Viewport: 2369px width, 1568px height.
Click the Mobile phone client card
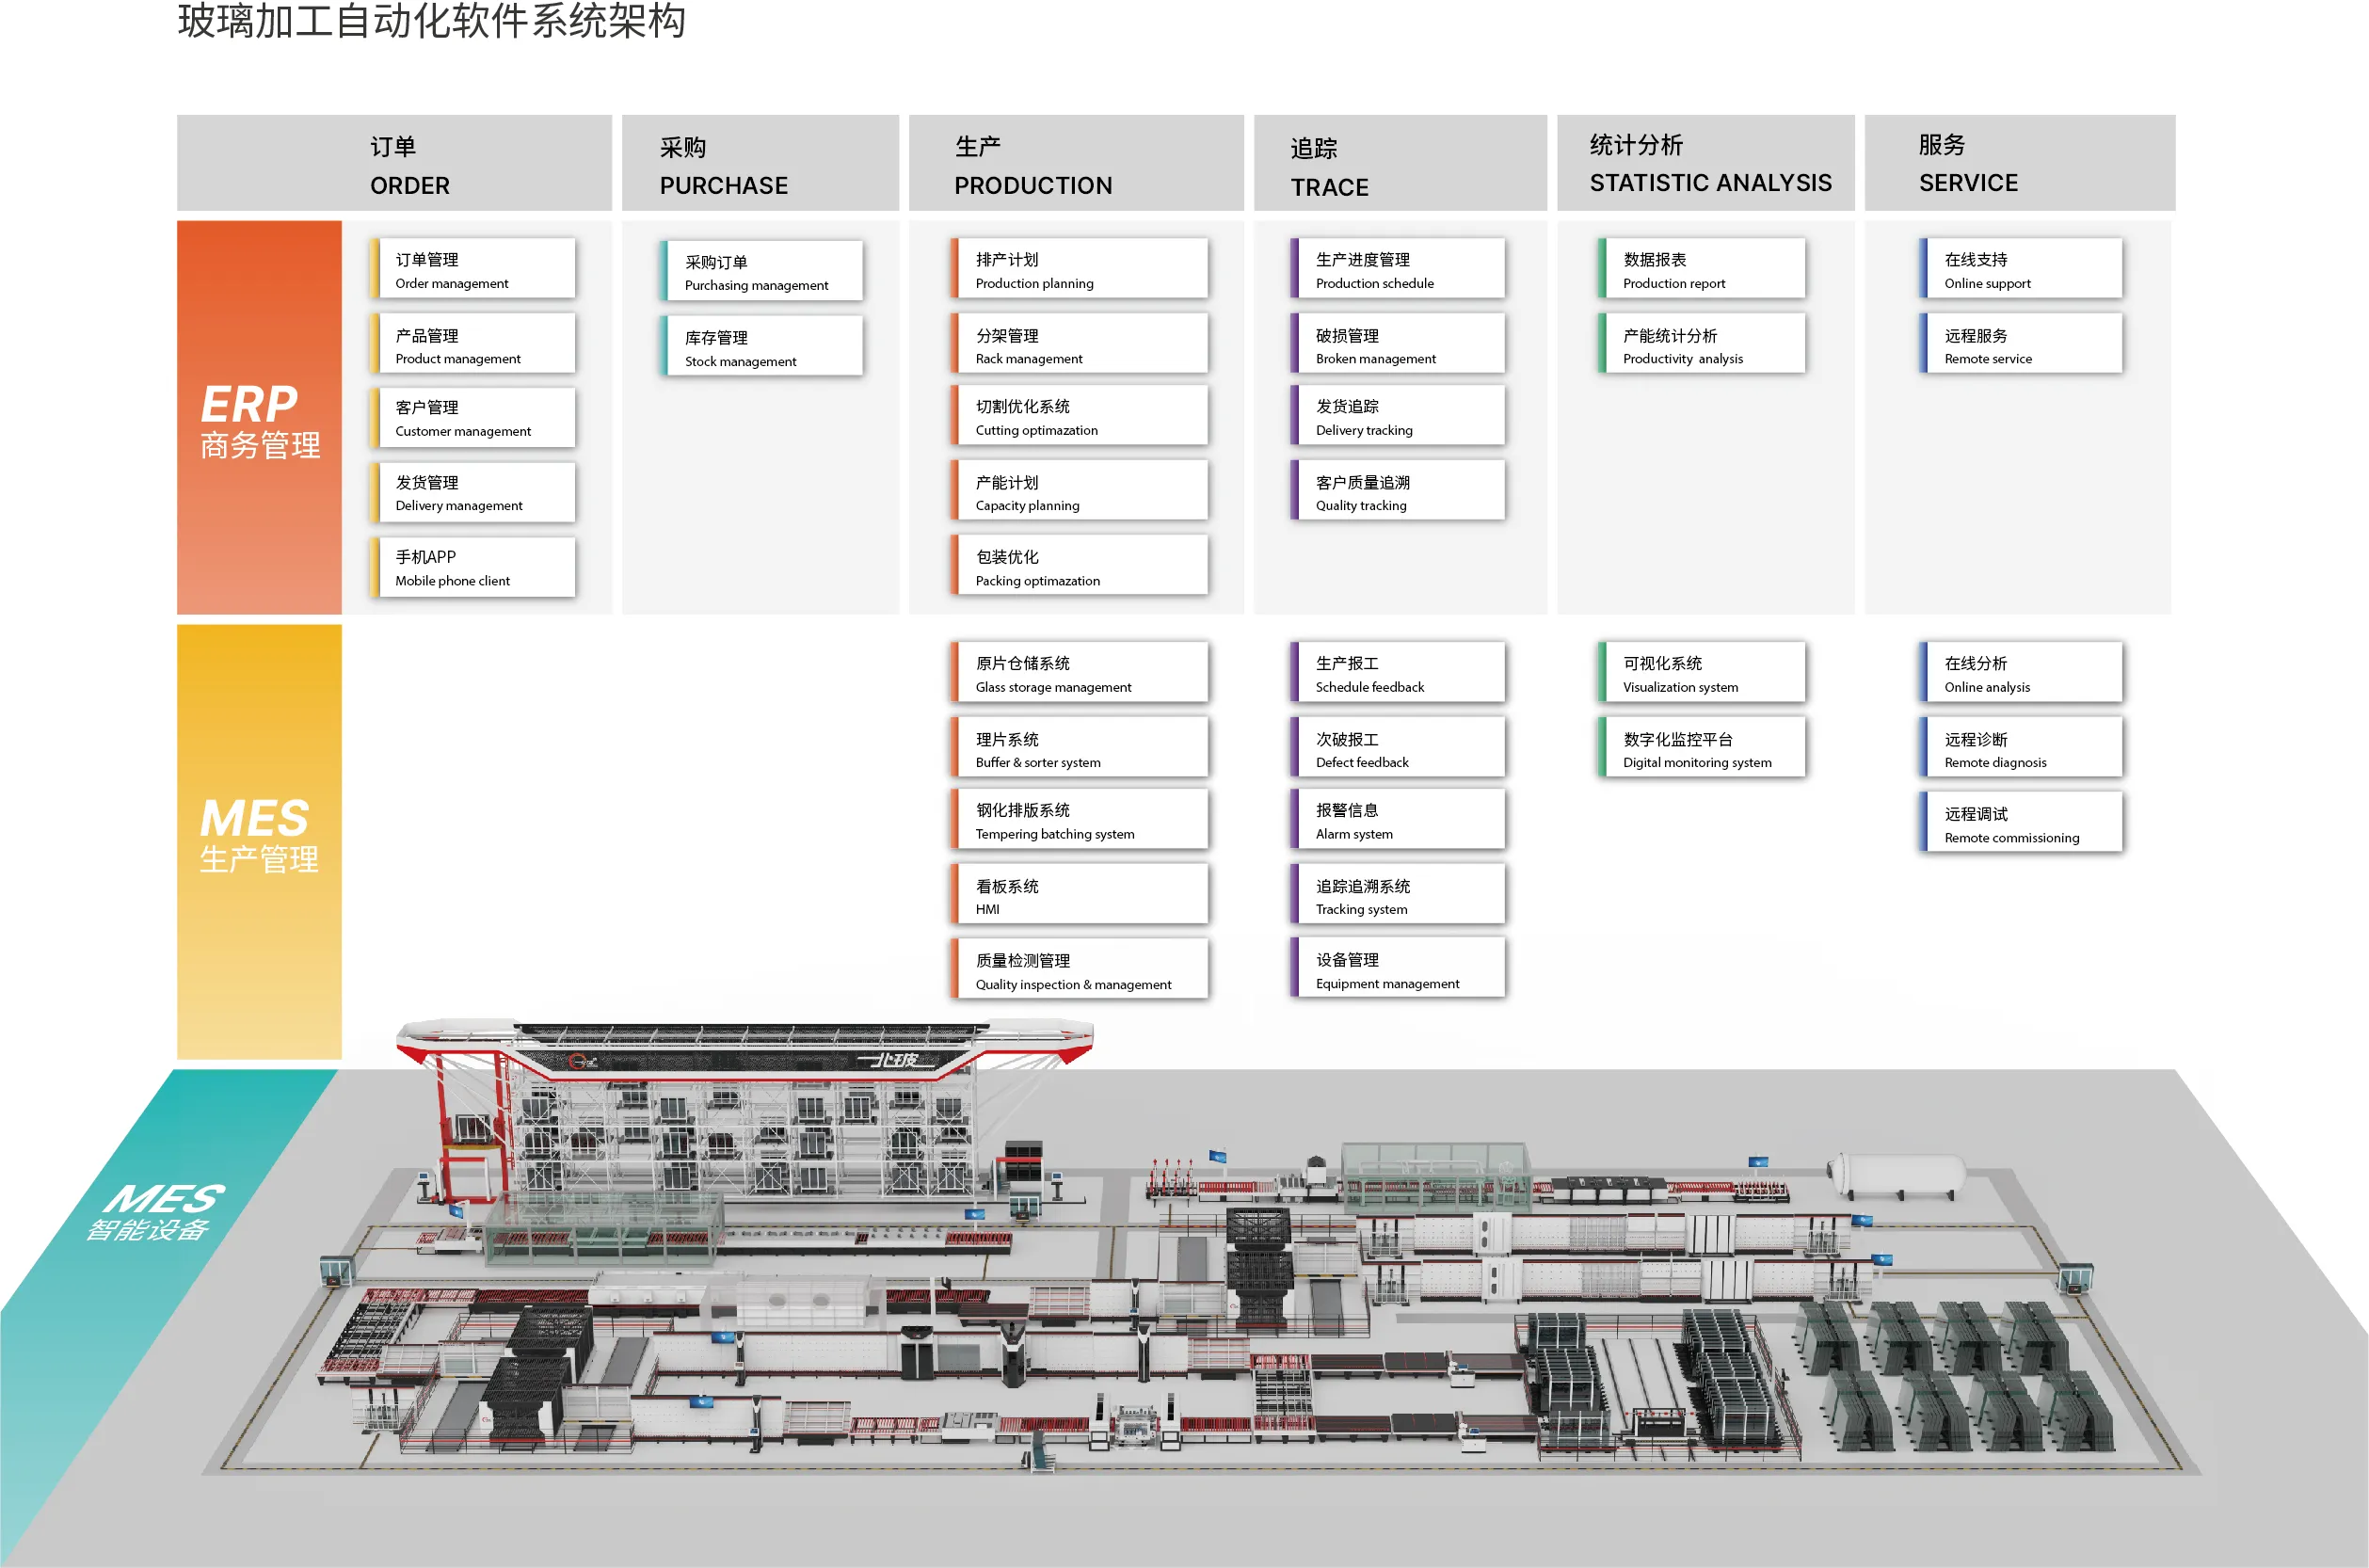[472, 567]
